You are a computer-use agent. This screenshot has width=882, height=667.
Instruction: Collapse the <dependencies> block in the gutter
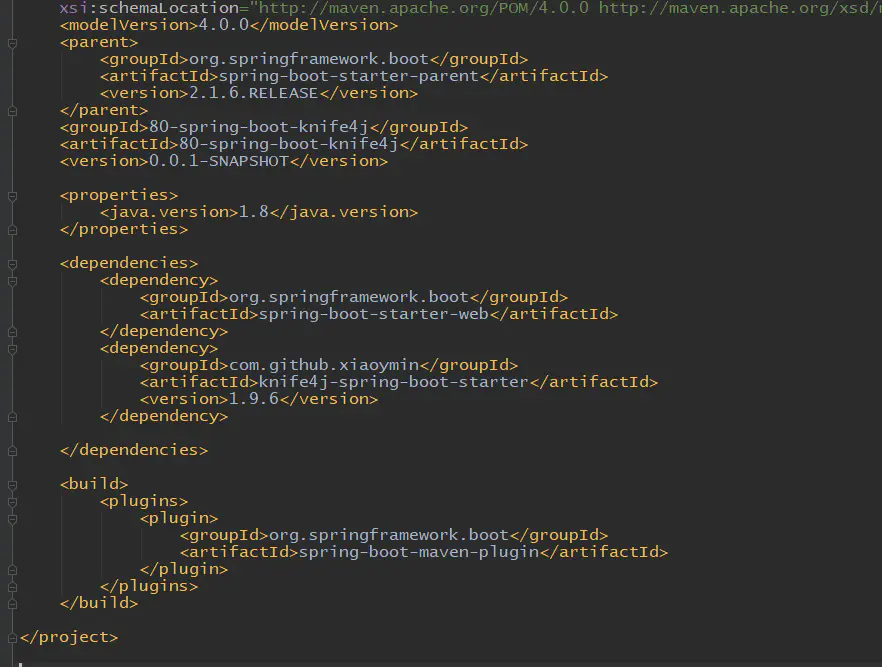coord(12,264)
